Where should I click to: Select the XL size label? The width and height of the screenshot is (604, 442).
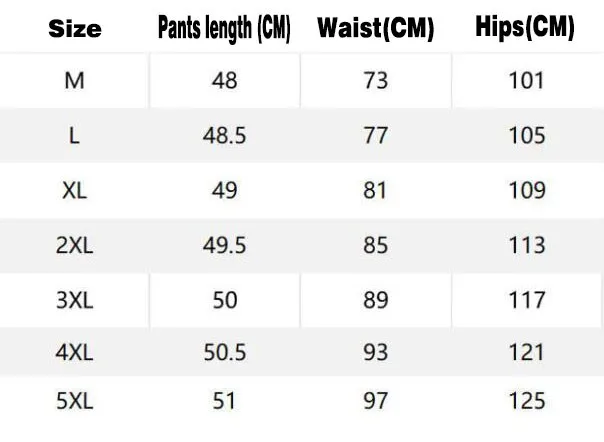tap(75, 190)
